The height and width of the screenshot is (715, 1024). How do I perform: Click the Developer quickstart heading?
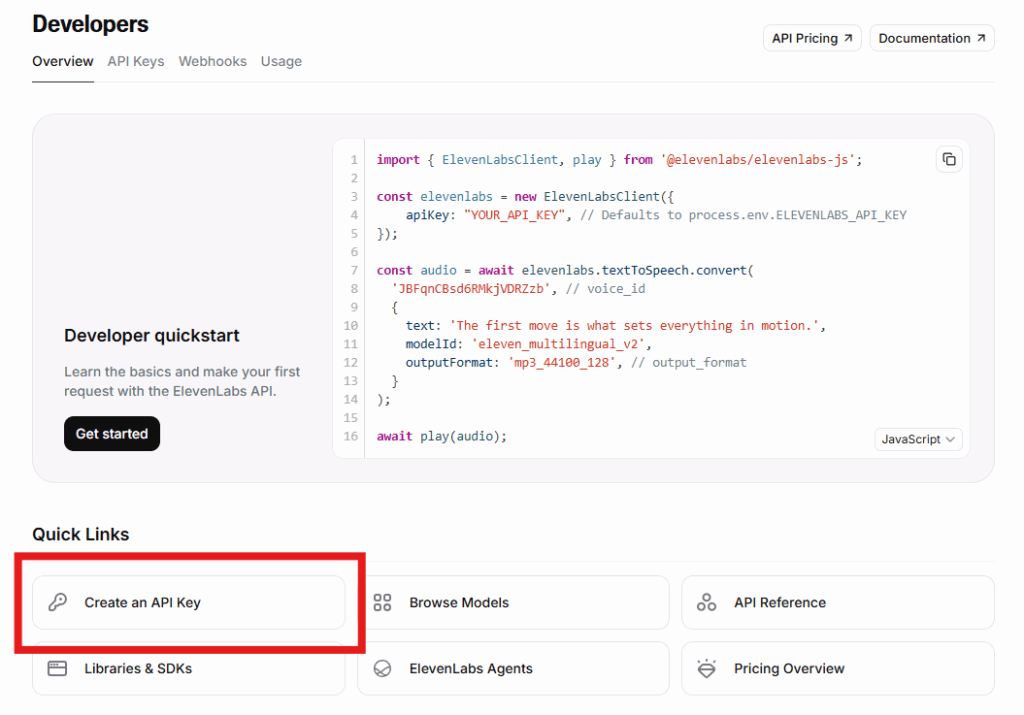click(x=152, y=336)
